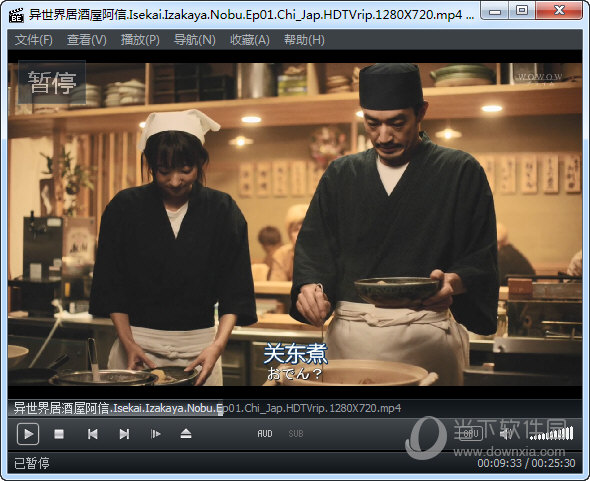Skip to the next file
This screenshot has height=481, width=590.
(124, 434)
